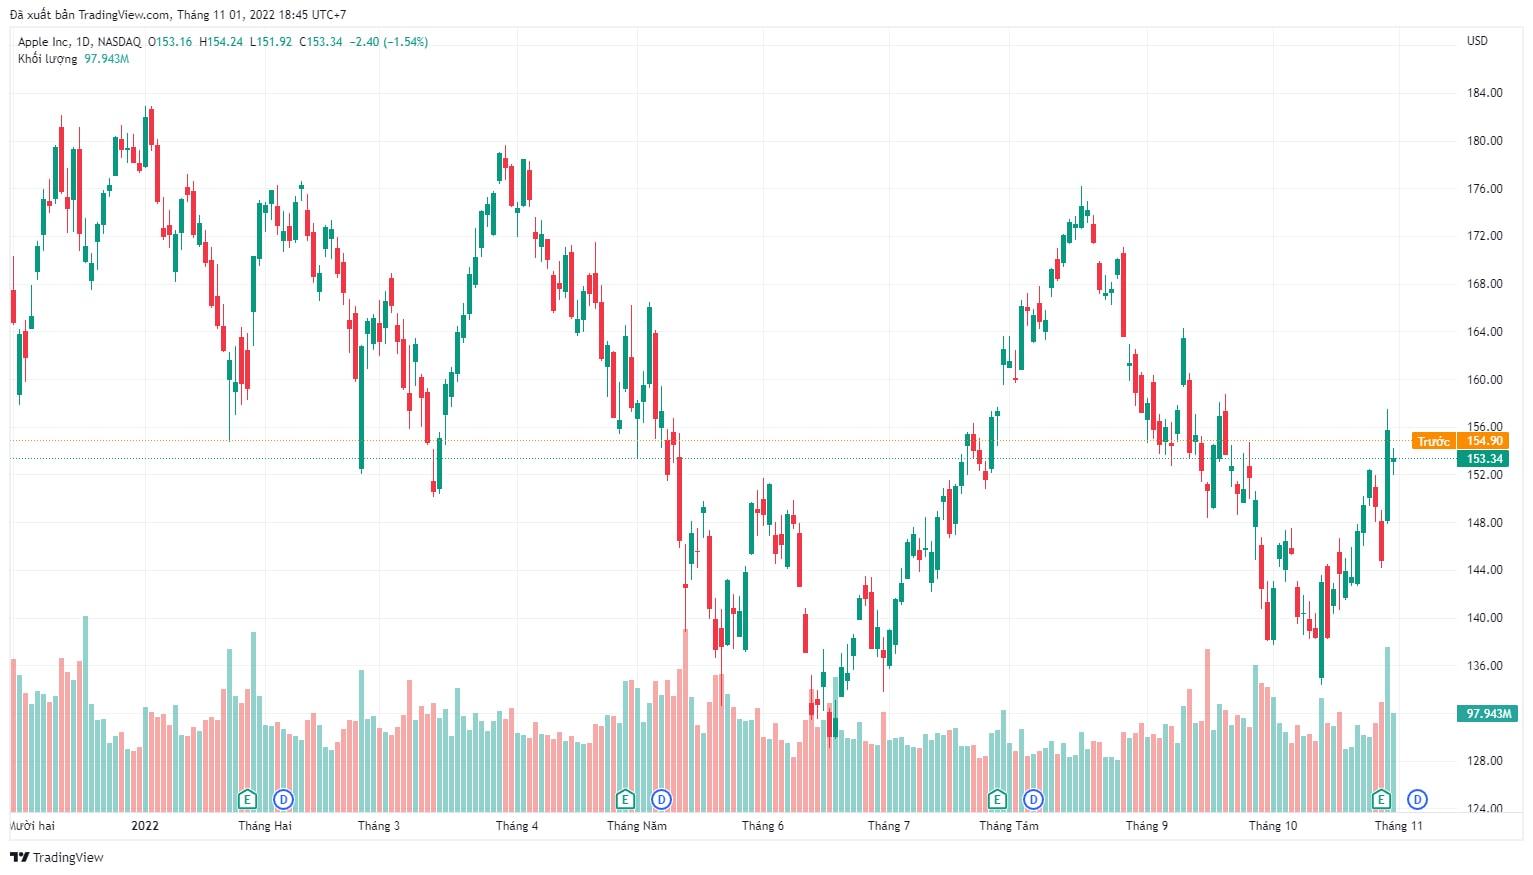The image size is (1533, 875).
Task: Click the TradingView logo at bottom left
Action: click(x=57, y=857)
